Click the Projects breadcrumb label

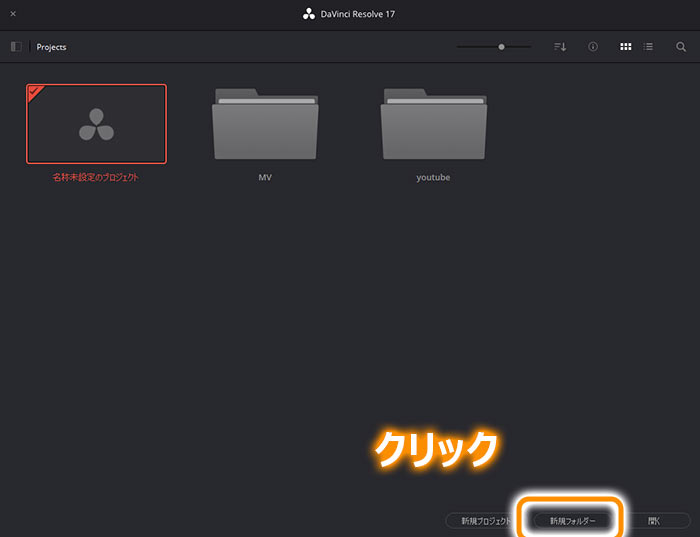click(51, 47)
